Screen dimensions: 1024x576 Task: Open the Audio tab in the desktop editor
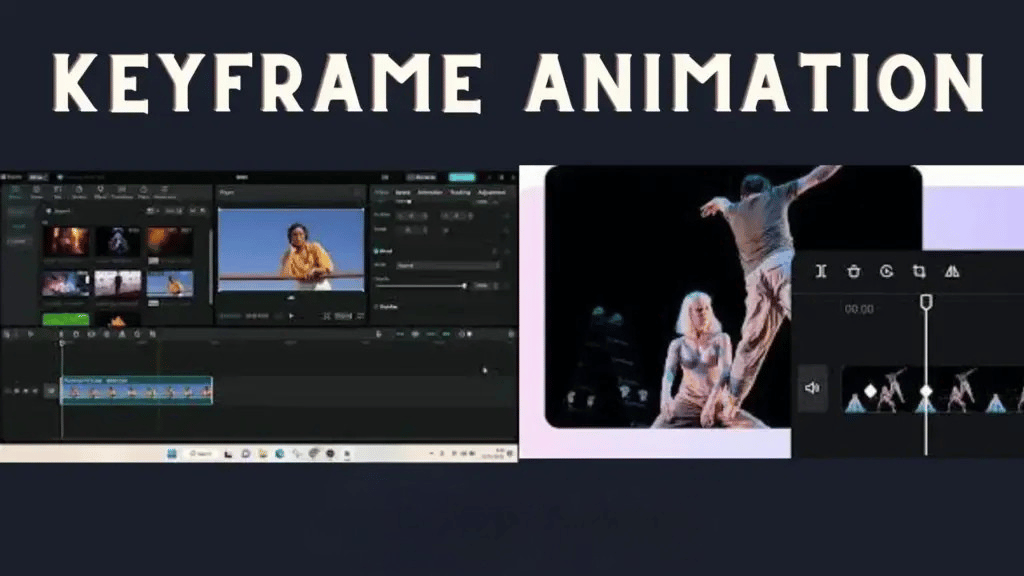(37, 192)
